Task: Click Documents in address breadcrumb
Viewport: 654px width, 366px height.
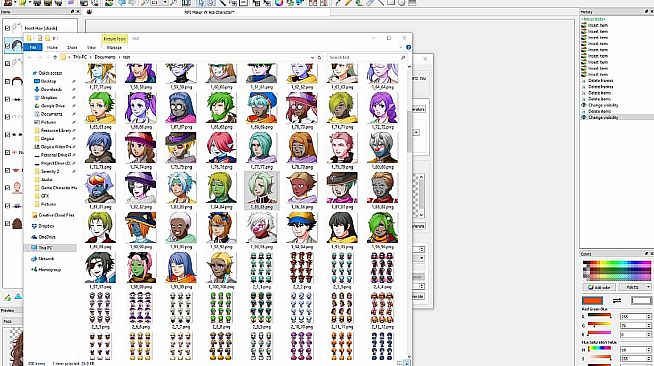Action: click(x=105, y=57)
